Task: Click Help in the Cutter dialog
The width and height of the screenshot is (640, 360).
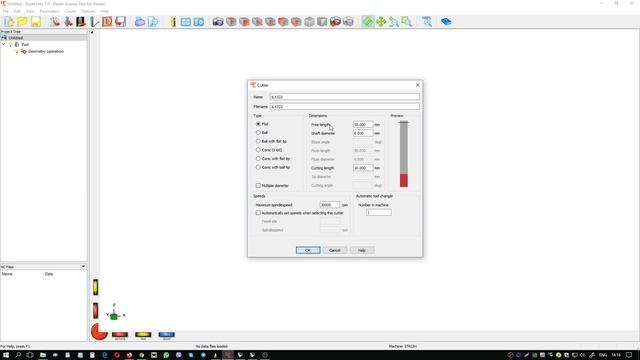Action: coord(362,250)
